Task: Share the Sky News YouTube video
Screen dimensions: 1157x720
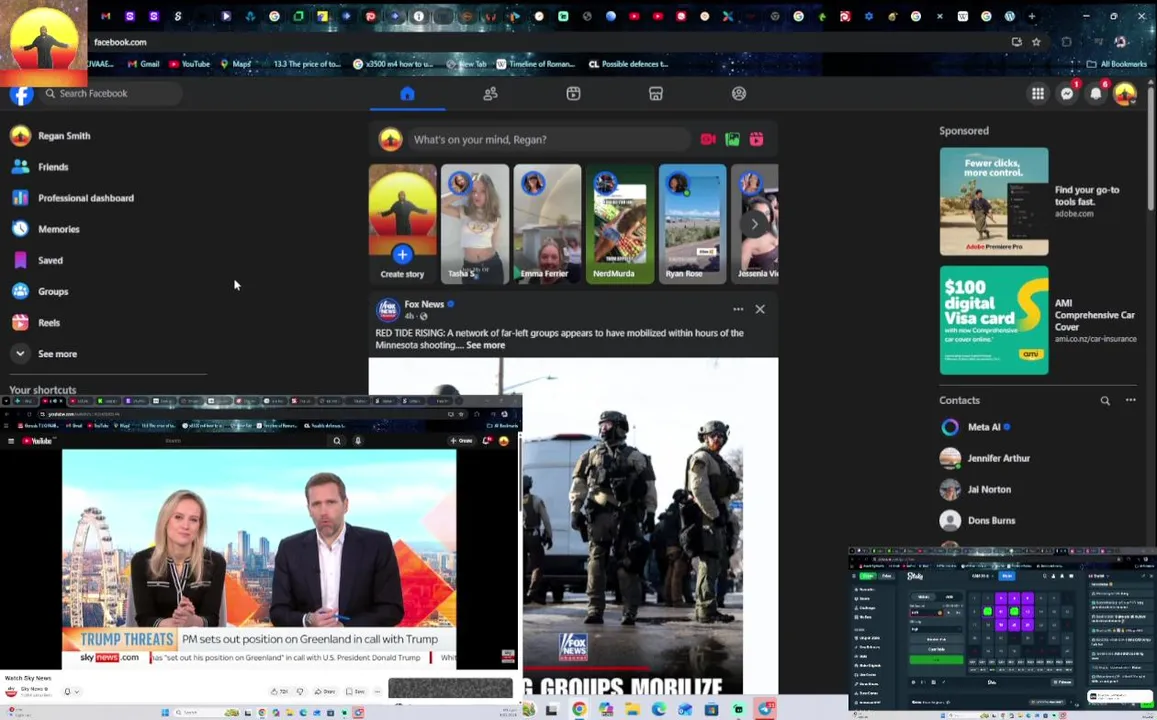Action: tap(325, 692)
